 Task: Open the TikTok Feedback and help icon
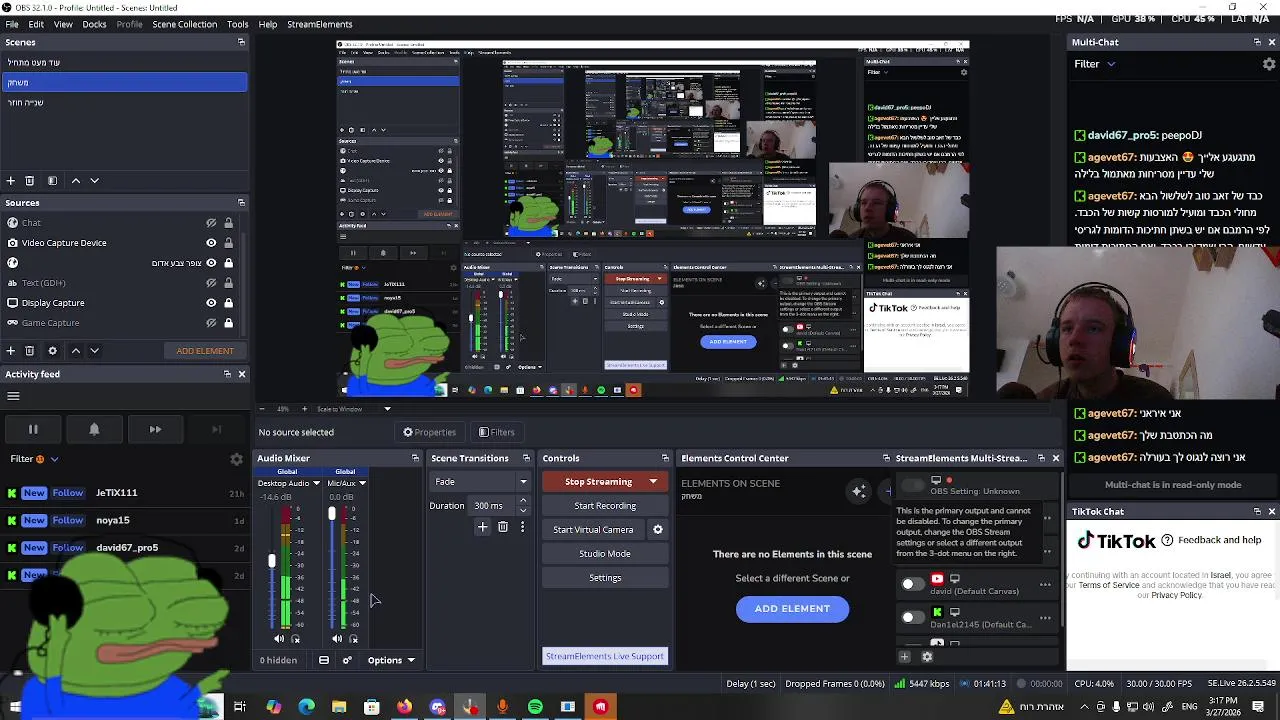(x=1167, y=540)
